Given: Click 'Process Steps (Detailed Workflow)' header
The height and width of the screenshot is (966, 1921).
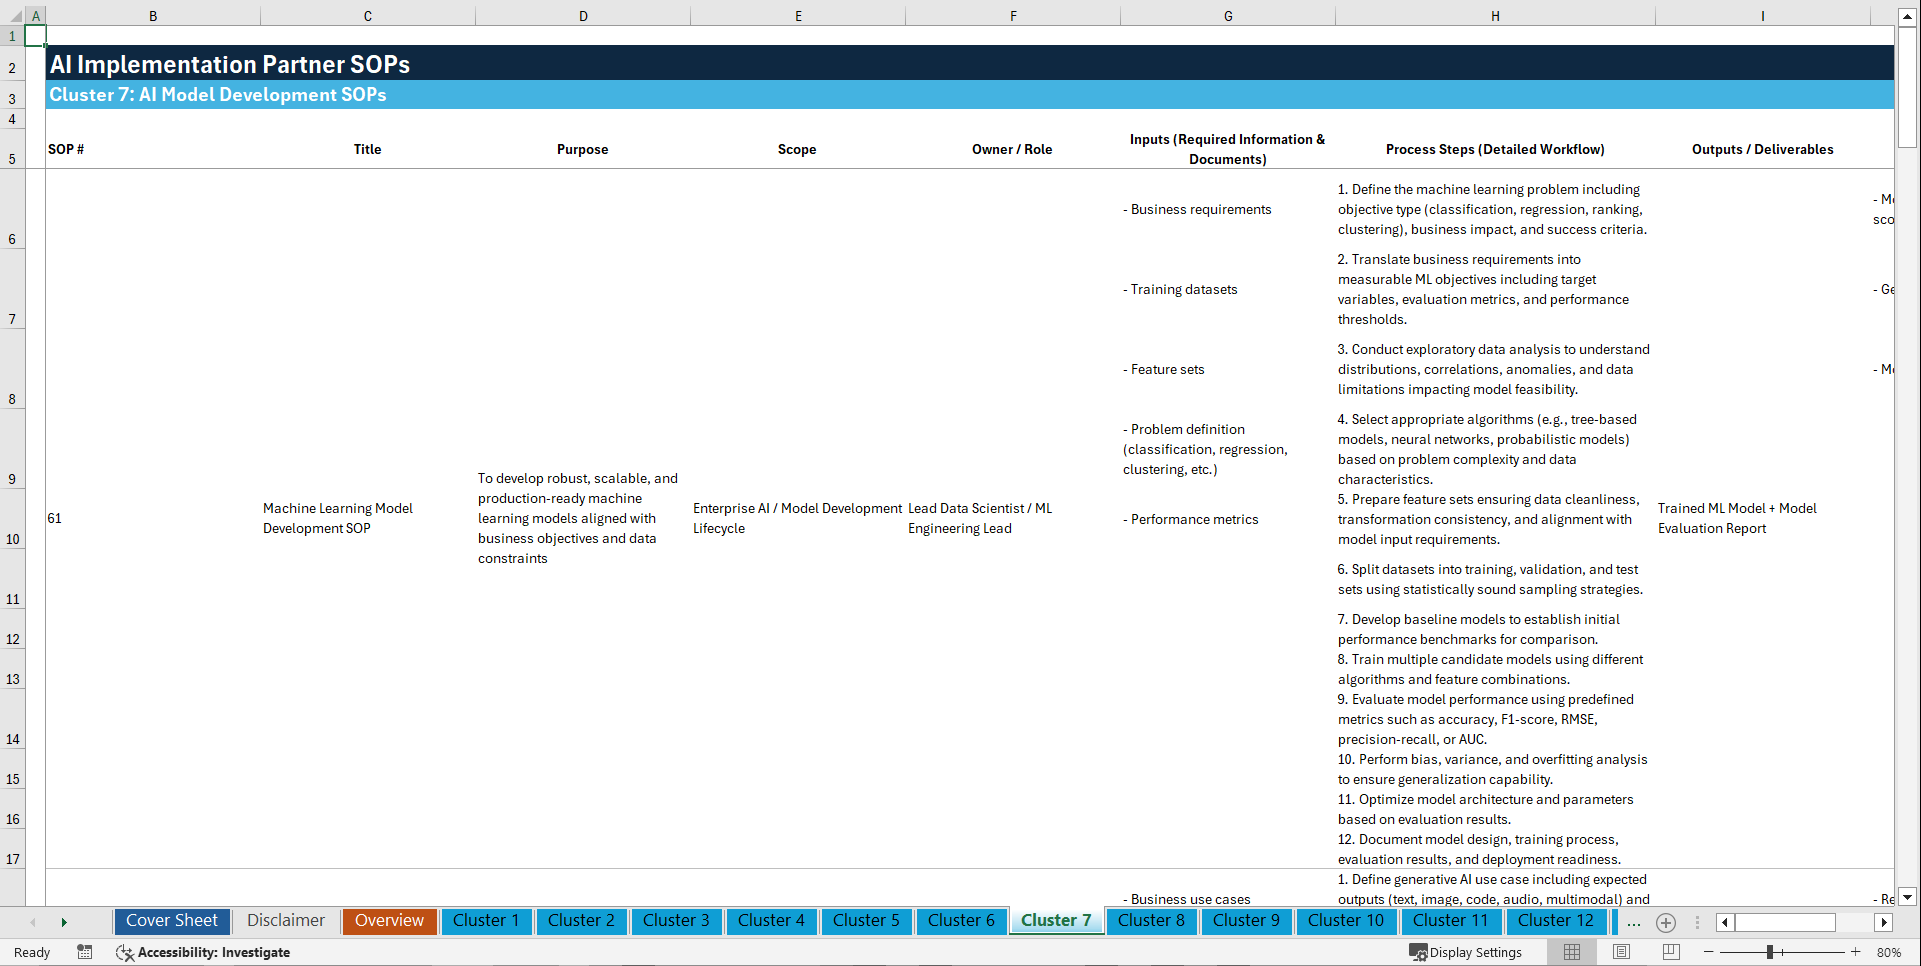Looking at the screenshot, I should tap(1495, 149).
